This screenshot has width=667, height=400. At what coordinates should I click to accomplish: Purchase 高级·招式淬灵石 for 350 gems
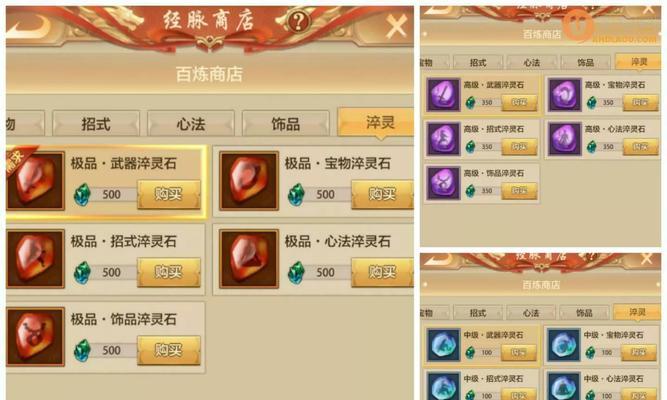519,147
